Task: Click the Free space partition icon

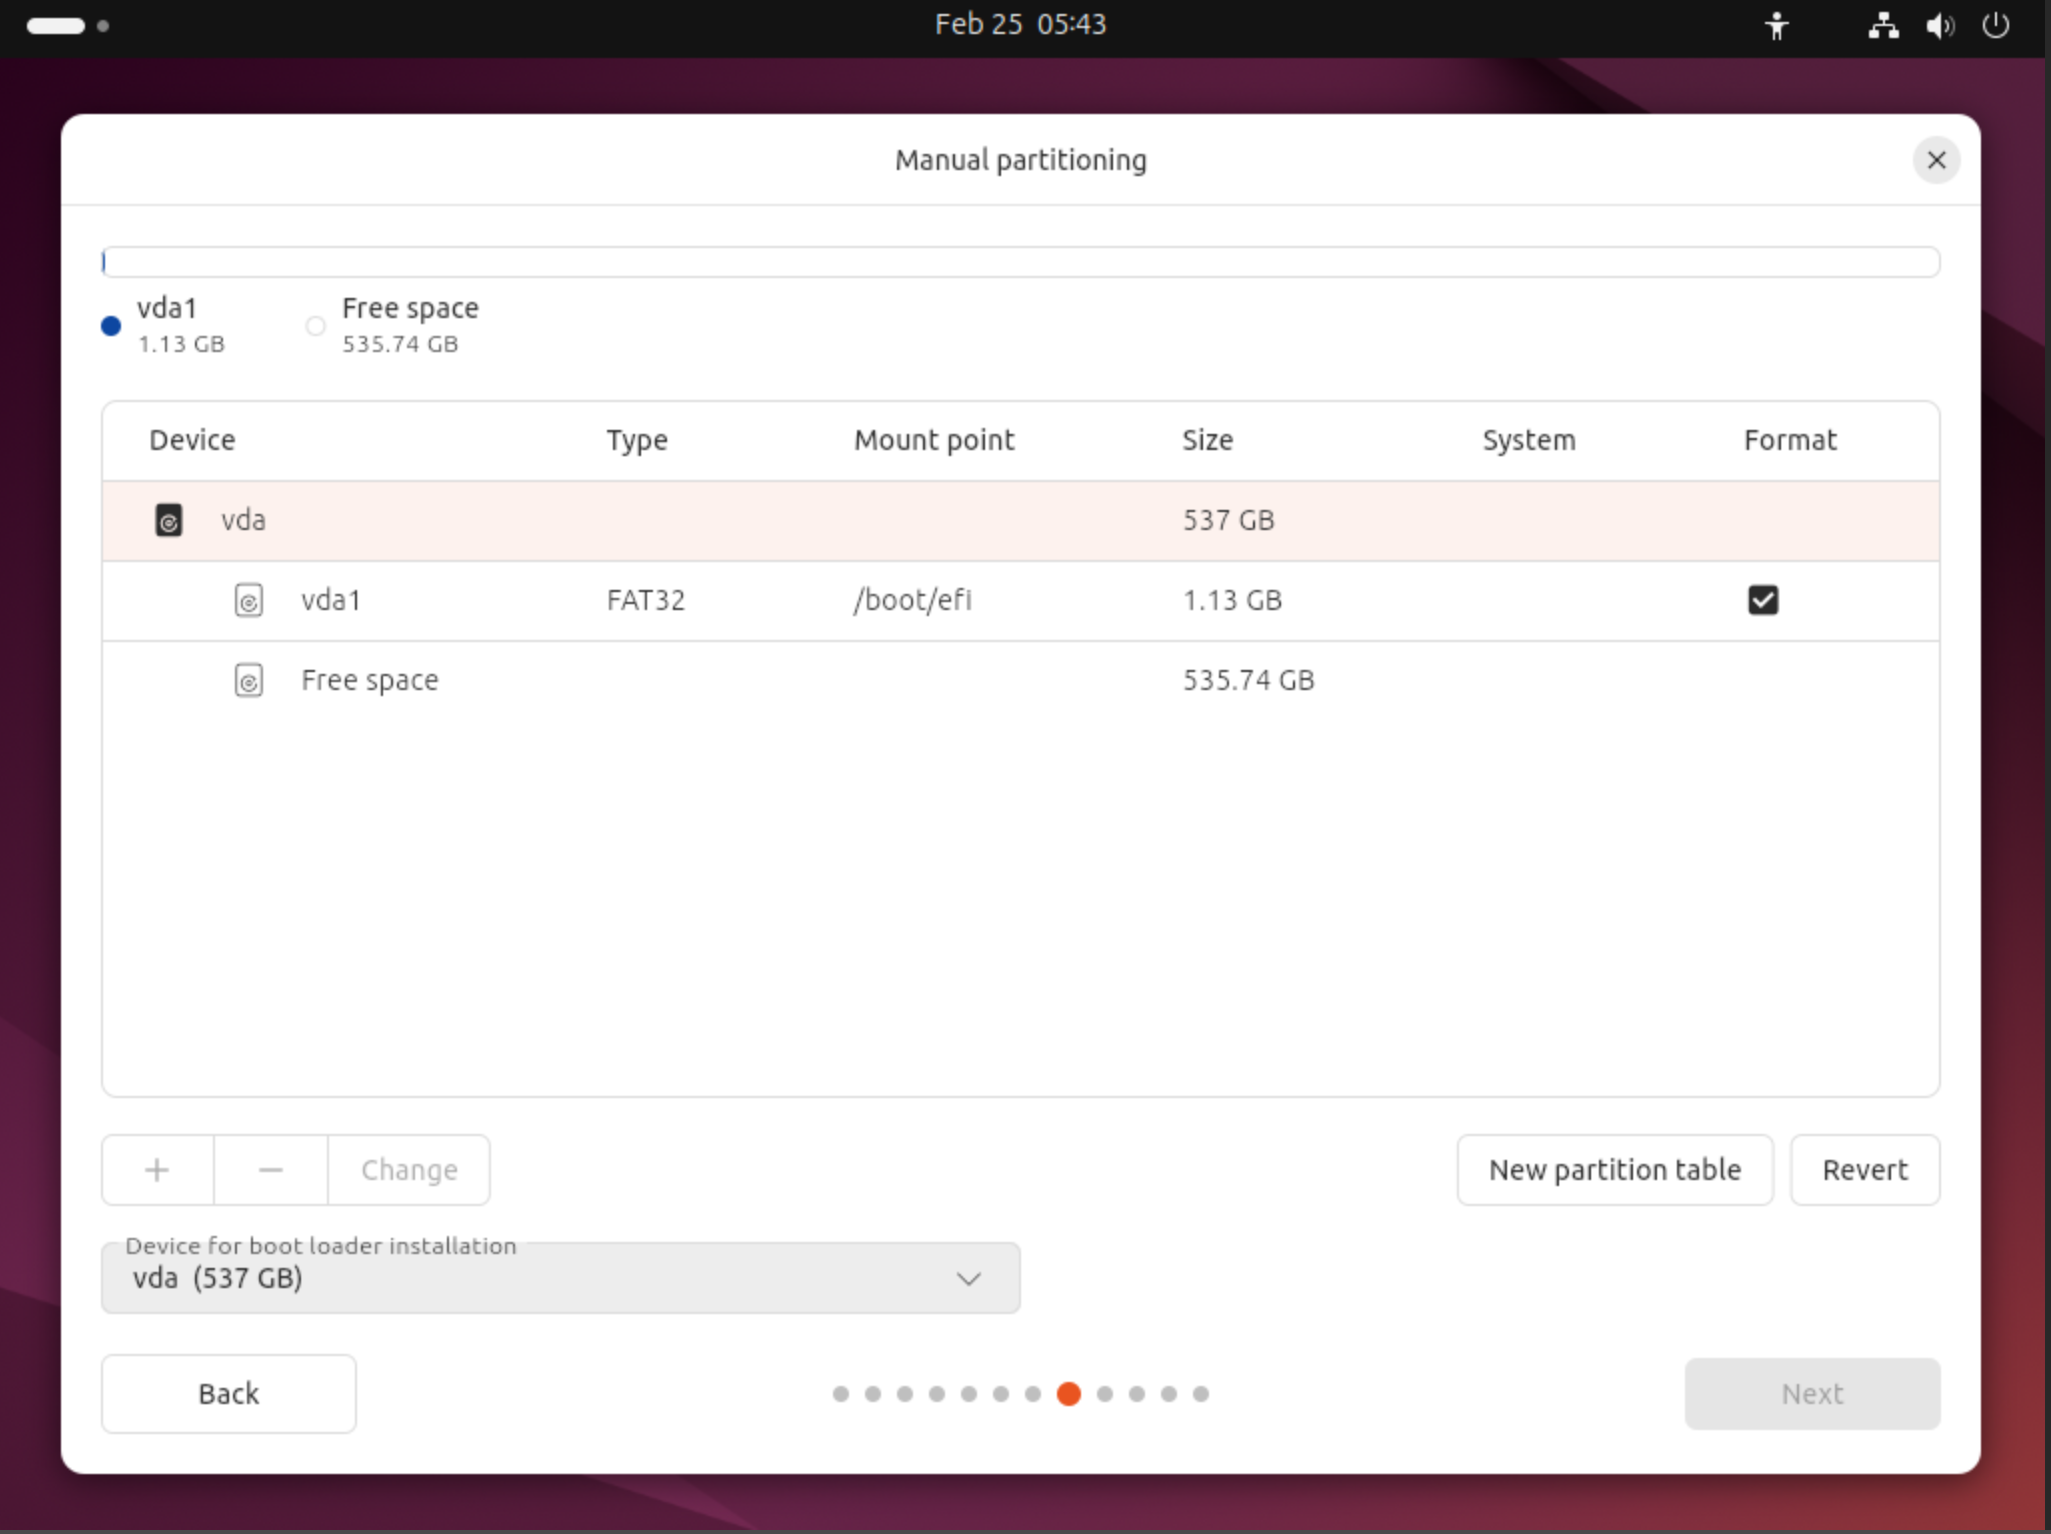Action: point(248,680)
